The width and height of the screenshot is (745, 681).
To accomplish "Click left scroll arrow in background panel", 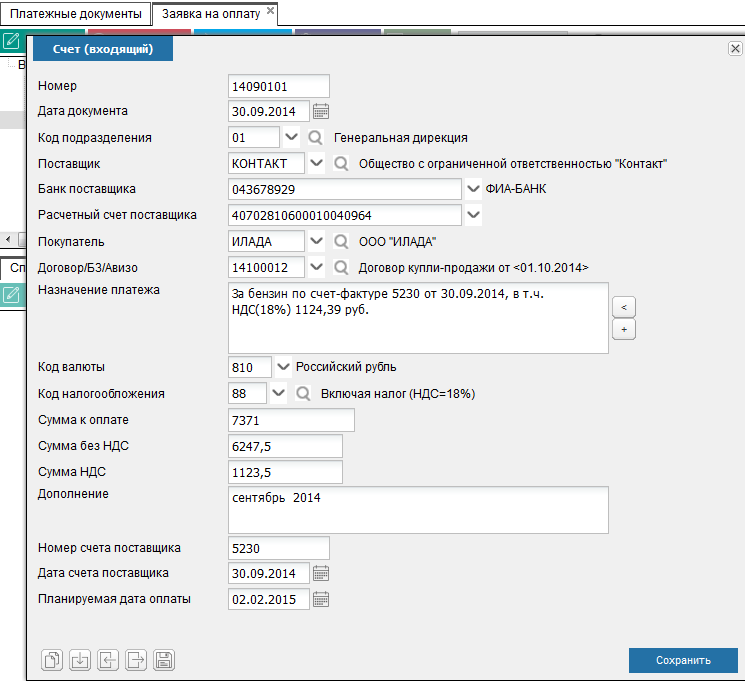I will [x=8, y=239].
